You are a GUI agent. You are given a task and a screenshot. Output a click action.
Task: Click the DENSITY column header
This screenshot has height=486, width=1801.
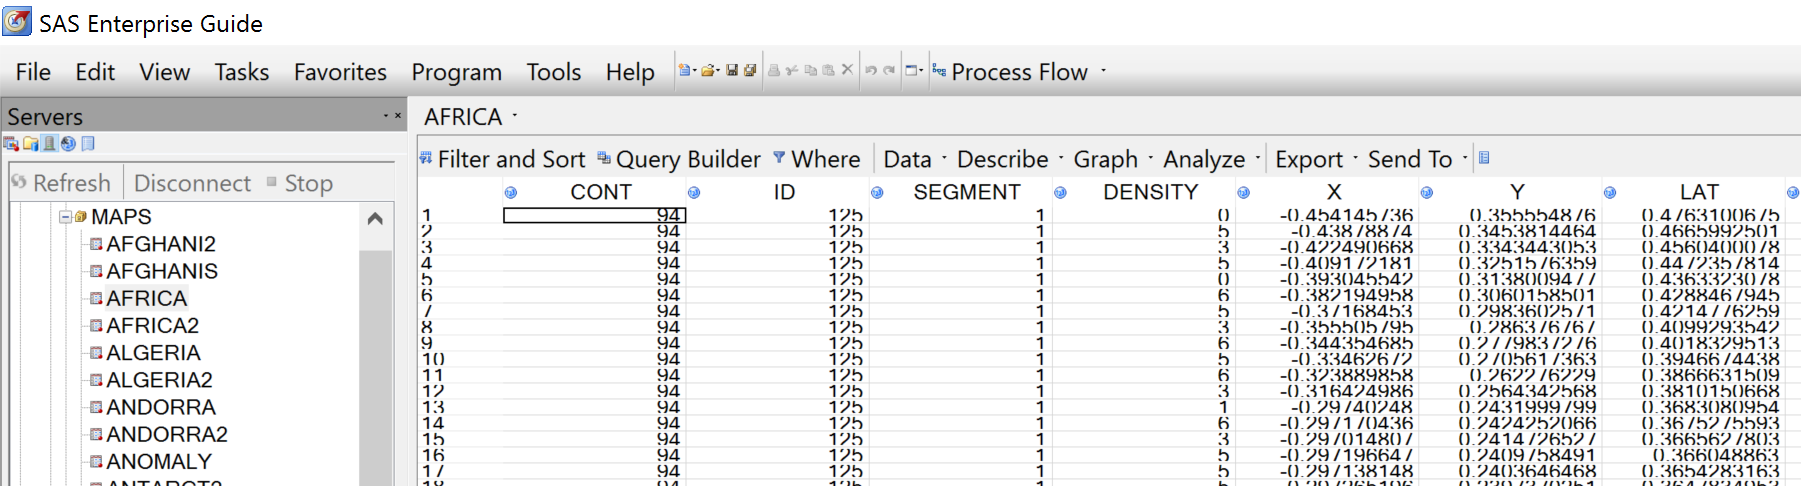tap(1150, 192)
